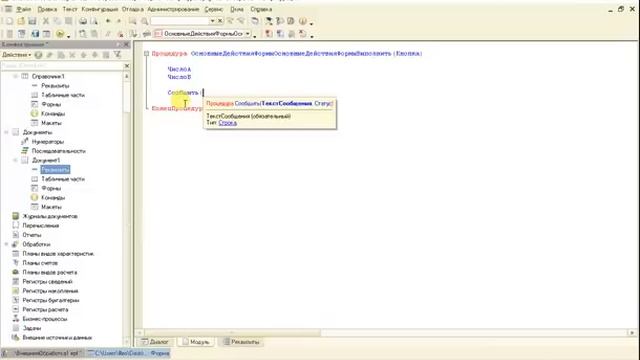
Task: Click the edit pencil icon in configuration panel toolbar
Action: (50, 55)
